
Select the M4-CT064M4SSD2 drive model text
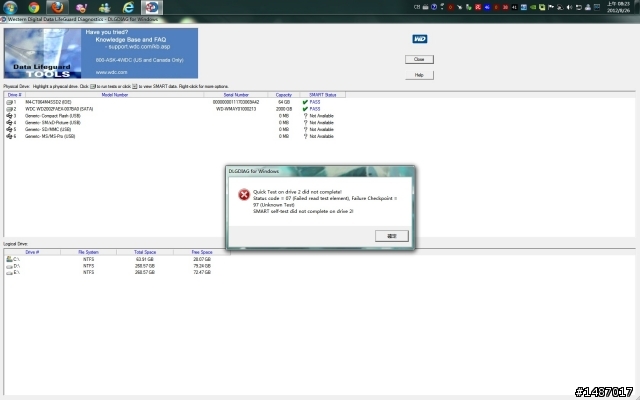point(48,102)
